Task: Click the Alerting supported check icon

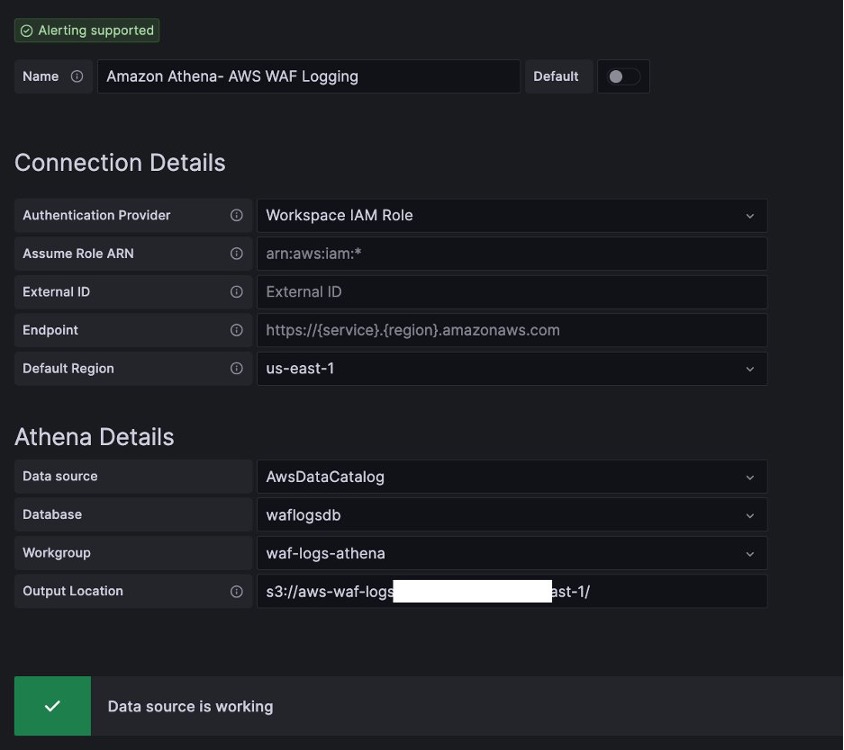Action: pos(26,31)
